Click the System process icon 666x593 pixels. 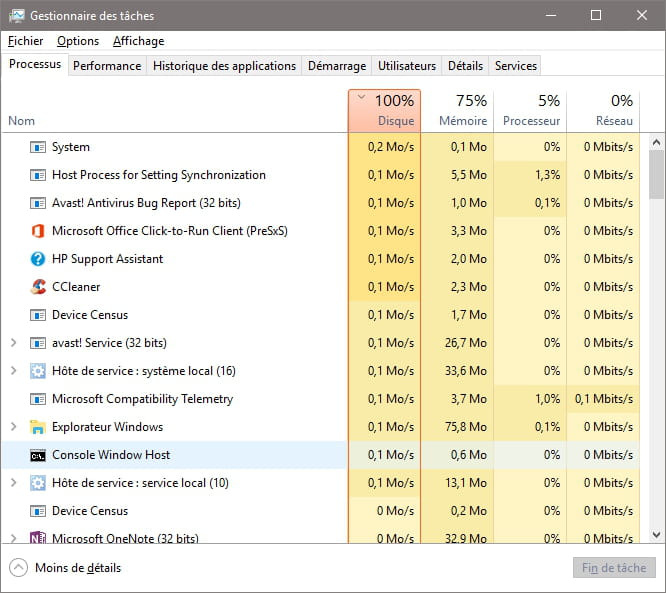(x=38, y=147)
